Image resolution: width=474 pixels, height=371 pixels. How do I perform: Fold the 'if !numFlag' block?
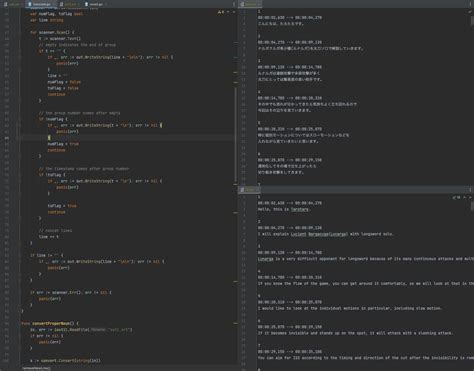click(20, 119)
